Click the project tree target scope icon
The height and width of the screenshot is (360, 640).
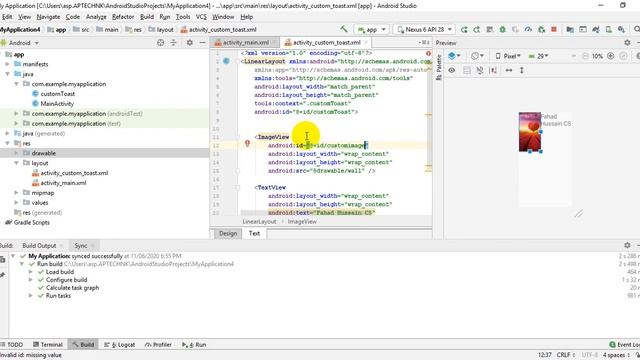(160, 42)
